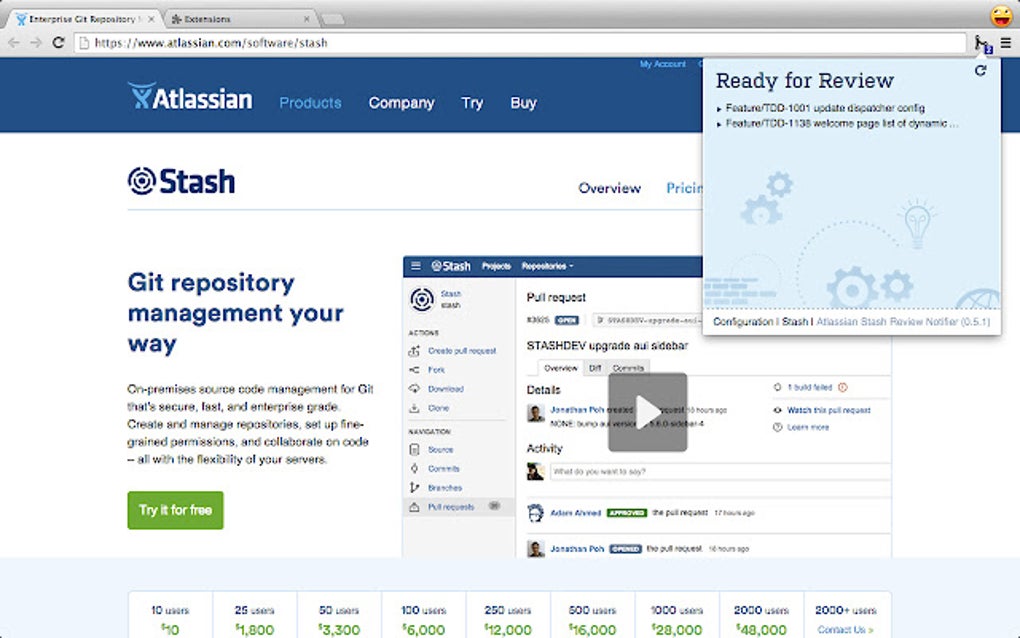Image resolution: width=1020 pixels, height=638 pixels.
Task: Play the Stash demo video
Action: click(647, 412)
